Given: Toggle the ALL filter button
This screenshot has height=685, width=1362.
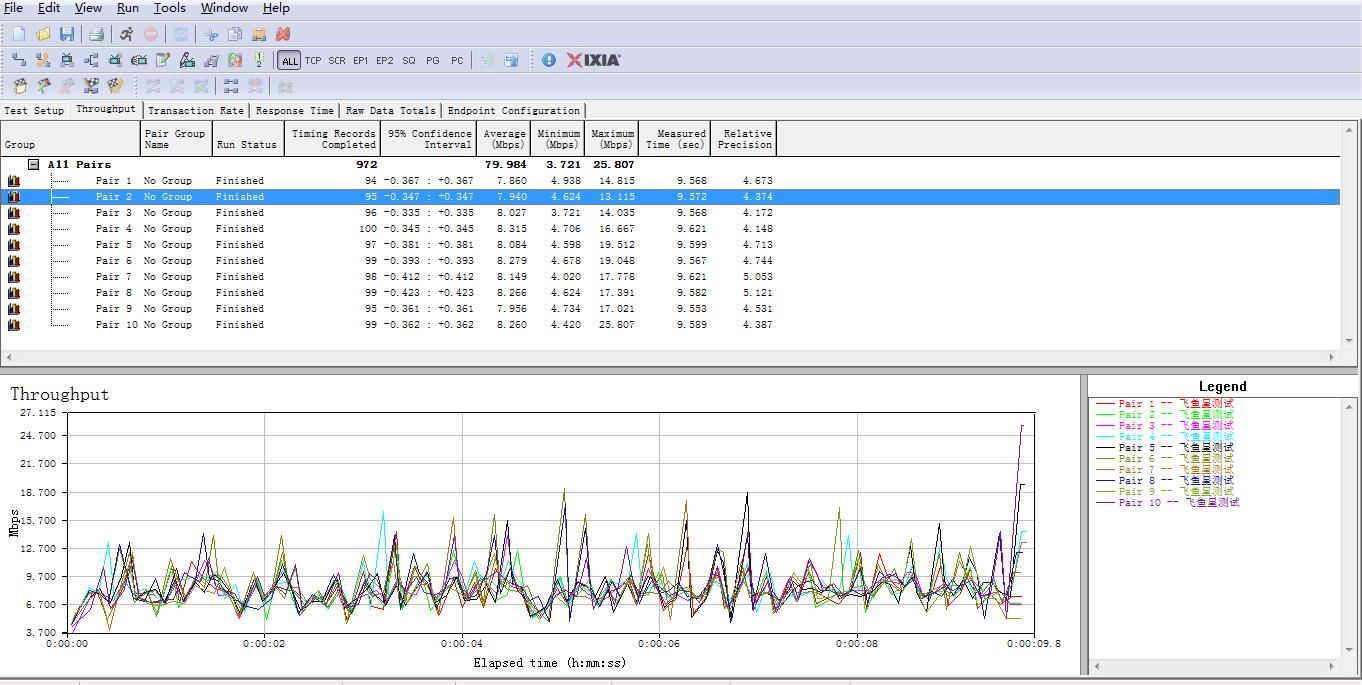Looking at the screenshot, I should (289, 61).
